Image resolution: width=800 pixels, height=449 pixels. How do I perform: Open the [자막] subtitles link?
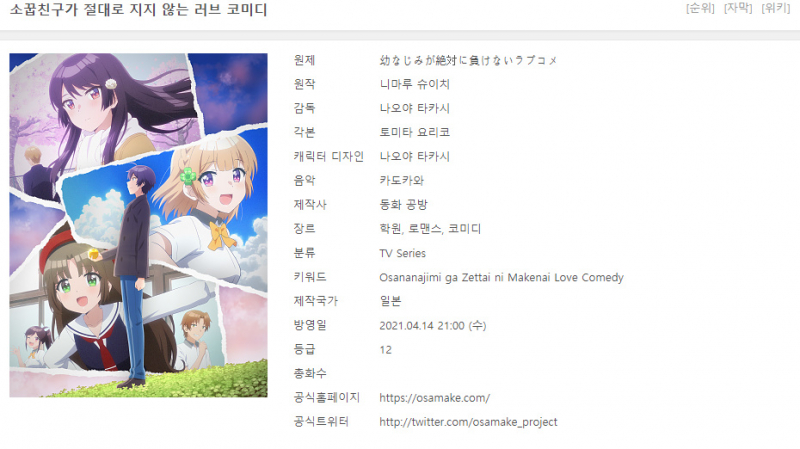tap(738, 8)
